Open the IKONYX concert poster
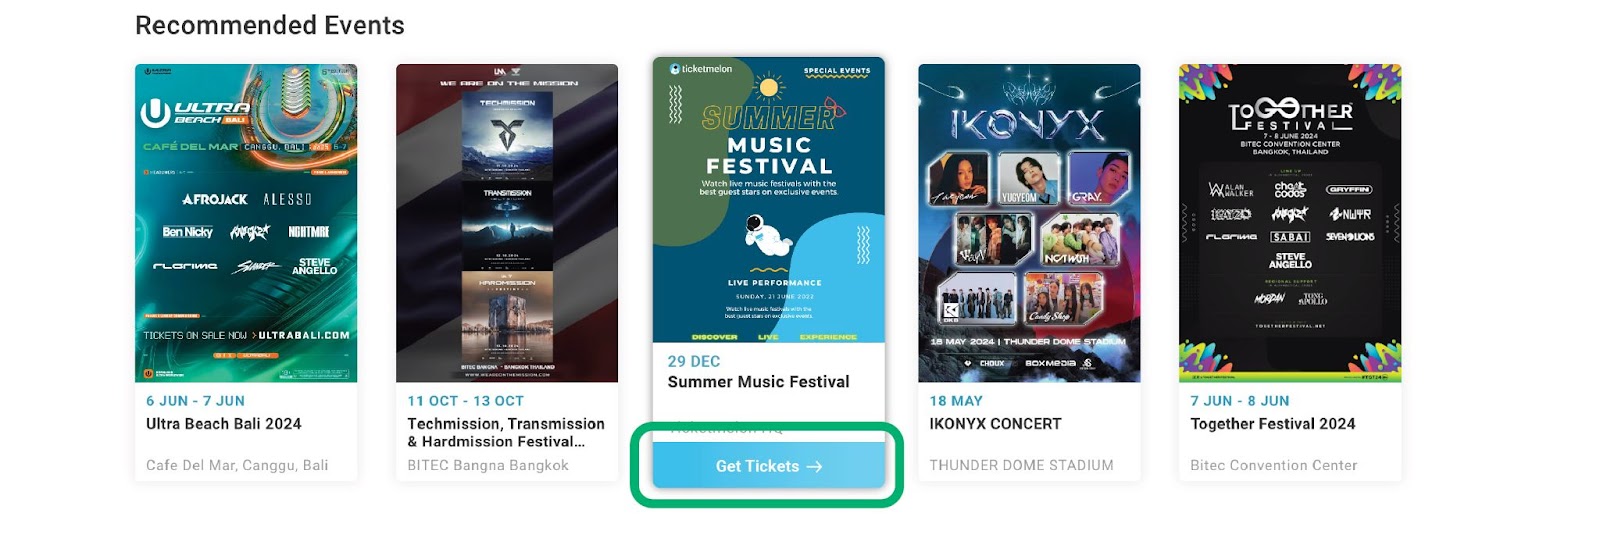 coord(1029,223)
